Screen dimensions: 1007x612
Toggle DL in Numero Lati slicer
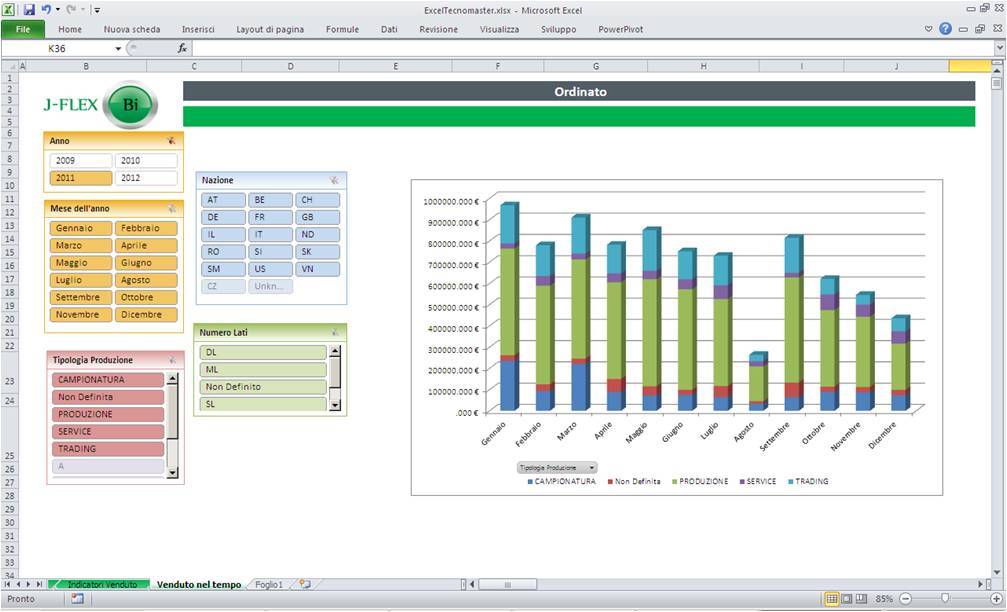[x=263, y=352]
